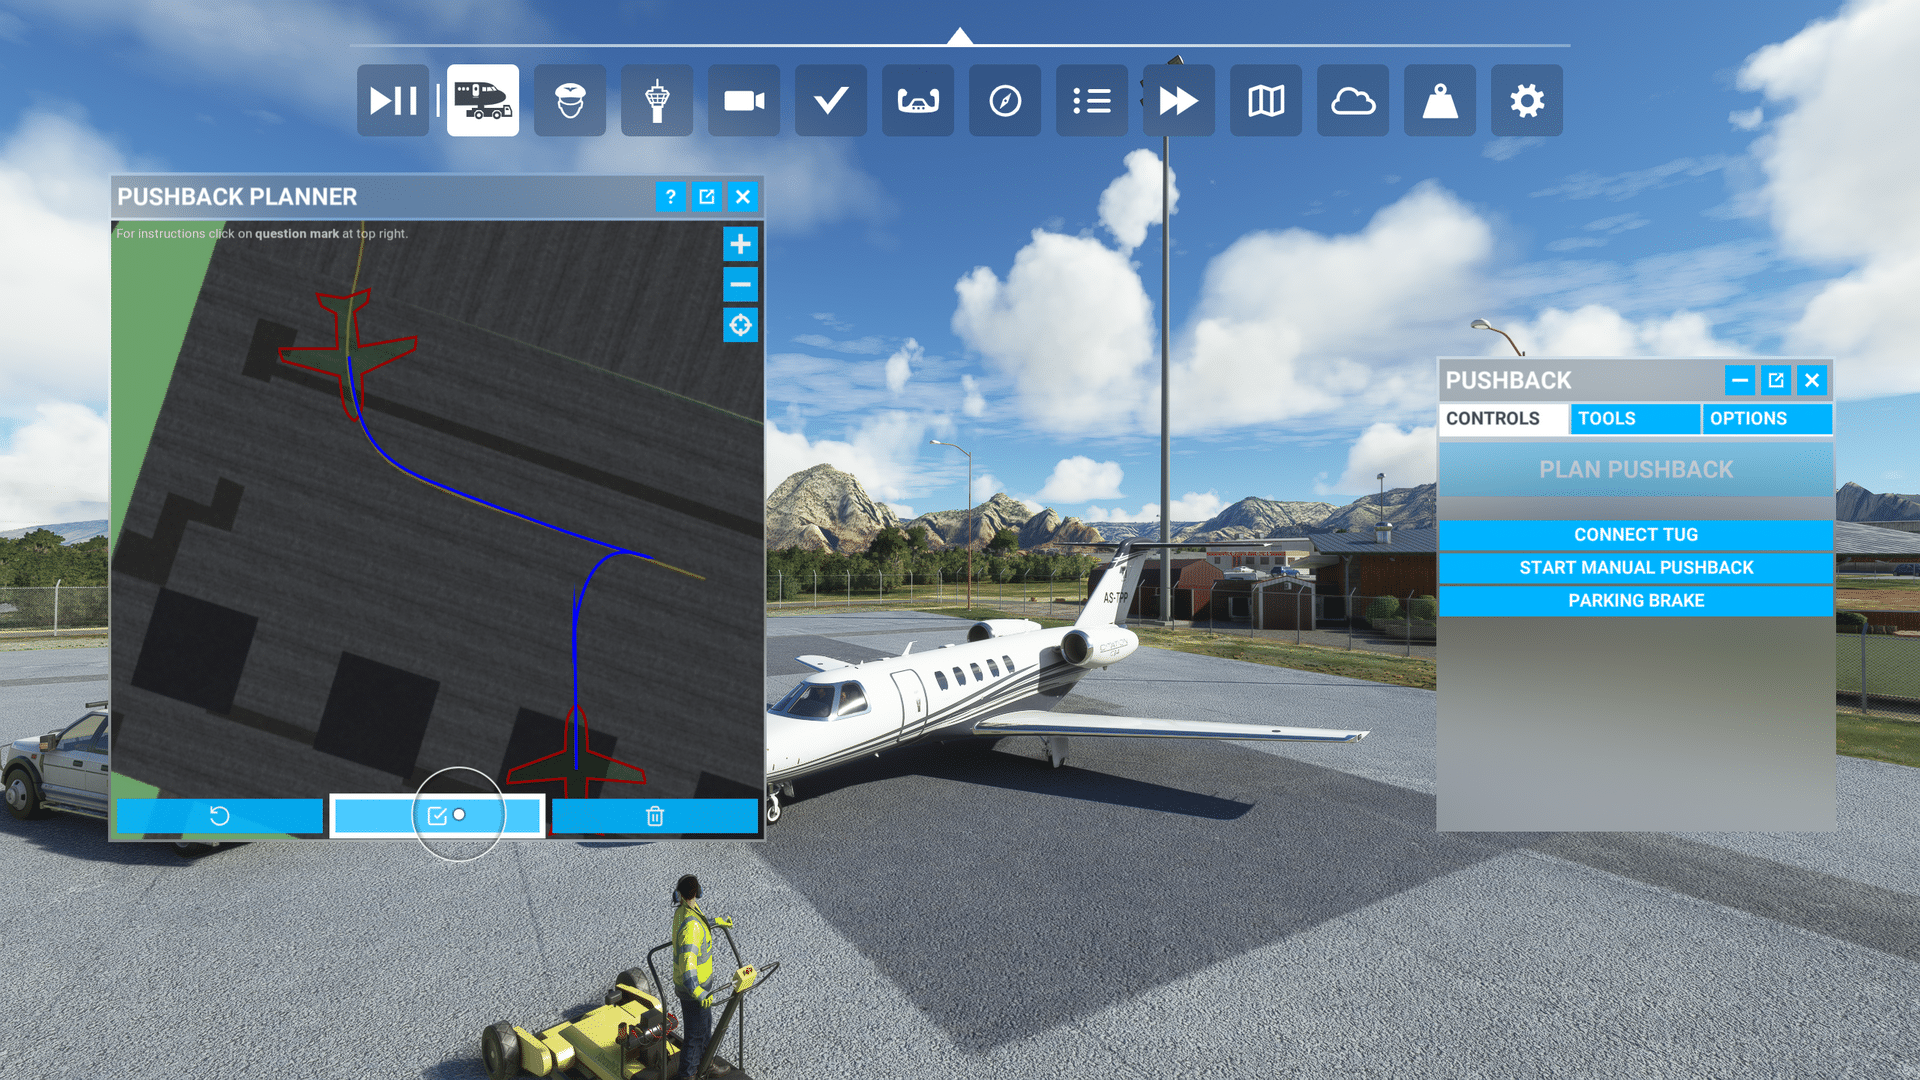Viewport: 1920px width, 1080px height.
Task: Collapse toolbar with top arrow handle
Action: (960, 37)
